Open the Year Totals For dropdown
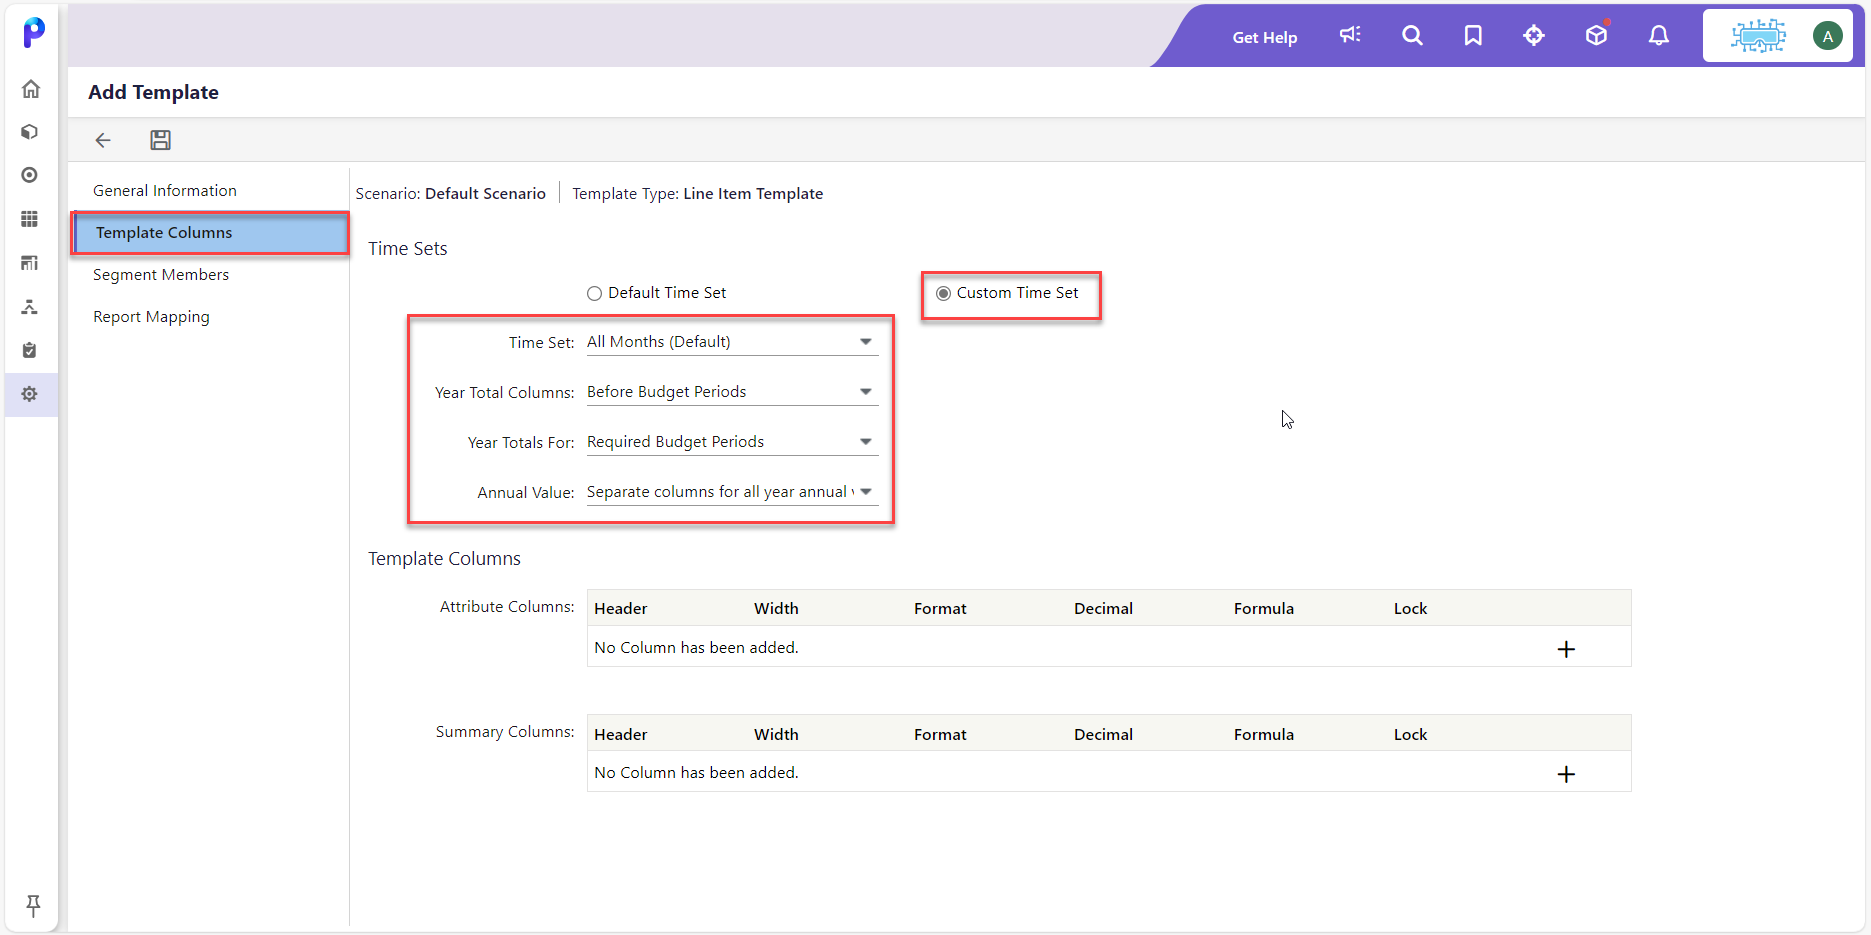 click(732, 442)
